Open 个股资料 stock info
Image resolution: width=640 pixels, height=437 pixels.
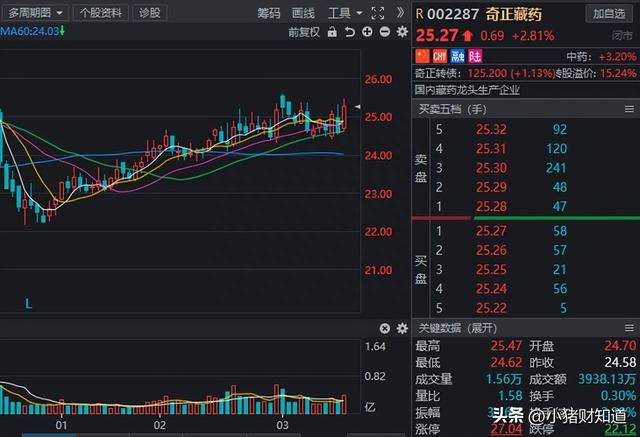click(101, 13)
